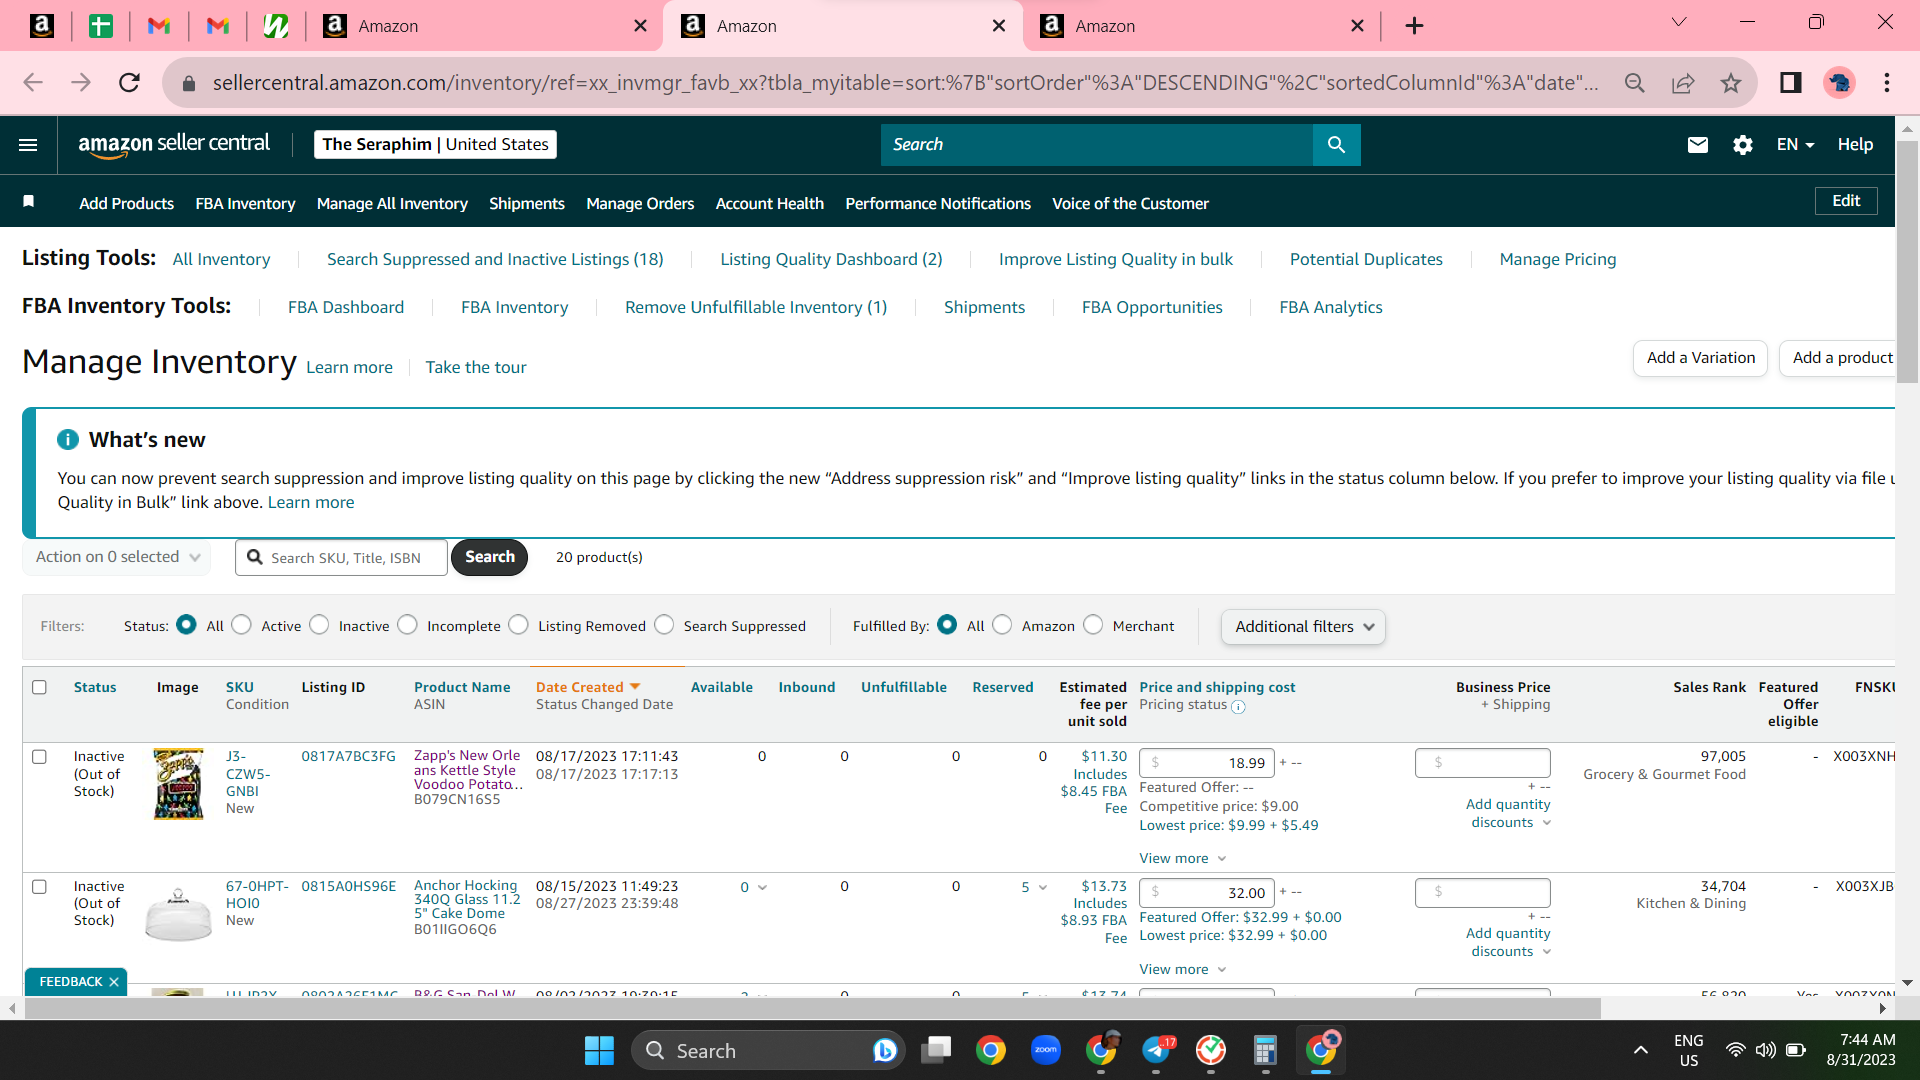Tick the checkbox for Zapp's New Orleans row

[x=39, y=757]
